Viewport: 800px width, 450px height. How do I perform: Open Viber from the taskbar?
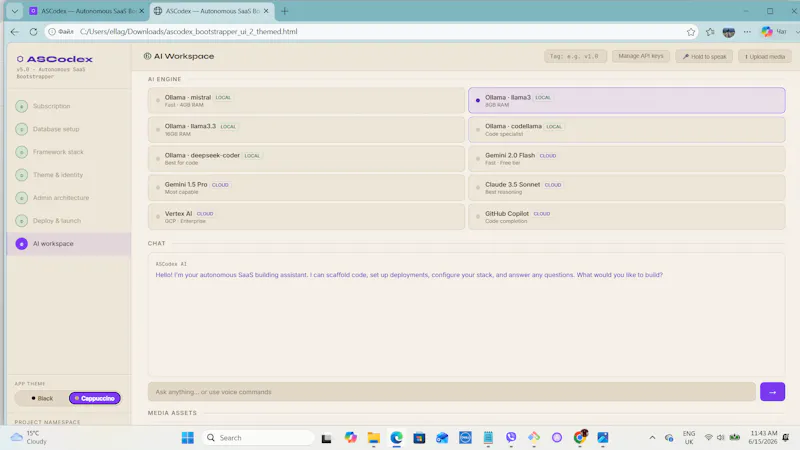point(511,438)
